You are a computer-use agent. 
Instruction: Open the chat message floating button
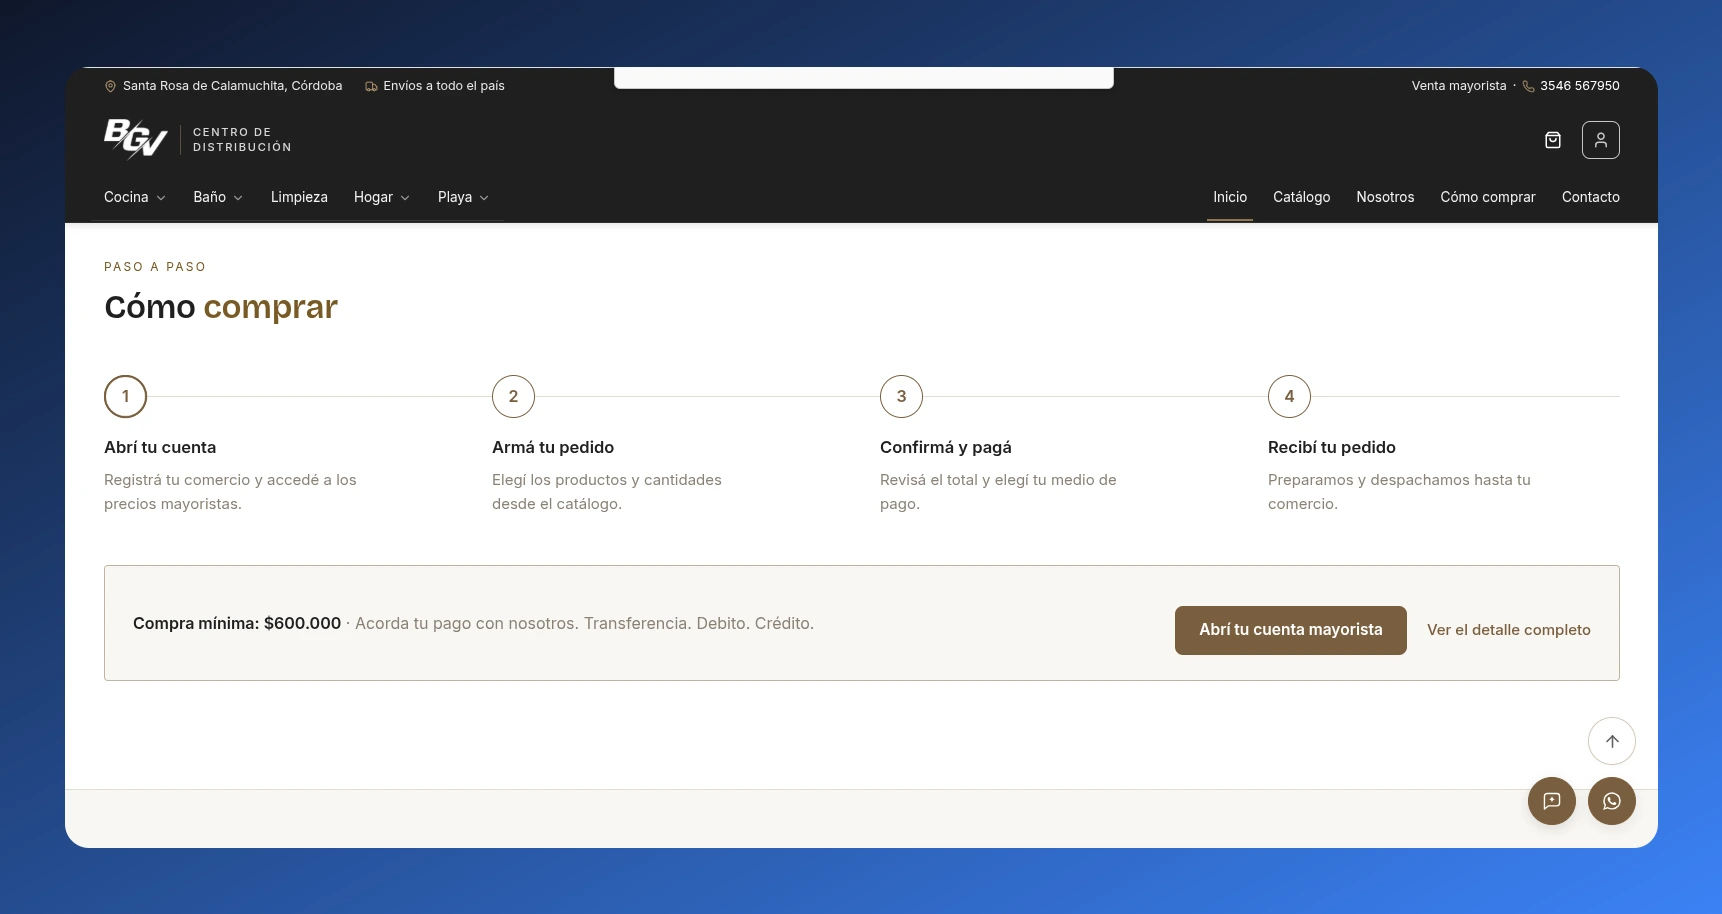[1552, 801]
